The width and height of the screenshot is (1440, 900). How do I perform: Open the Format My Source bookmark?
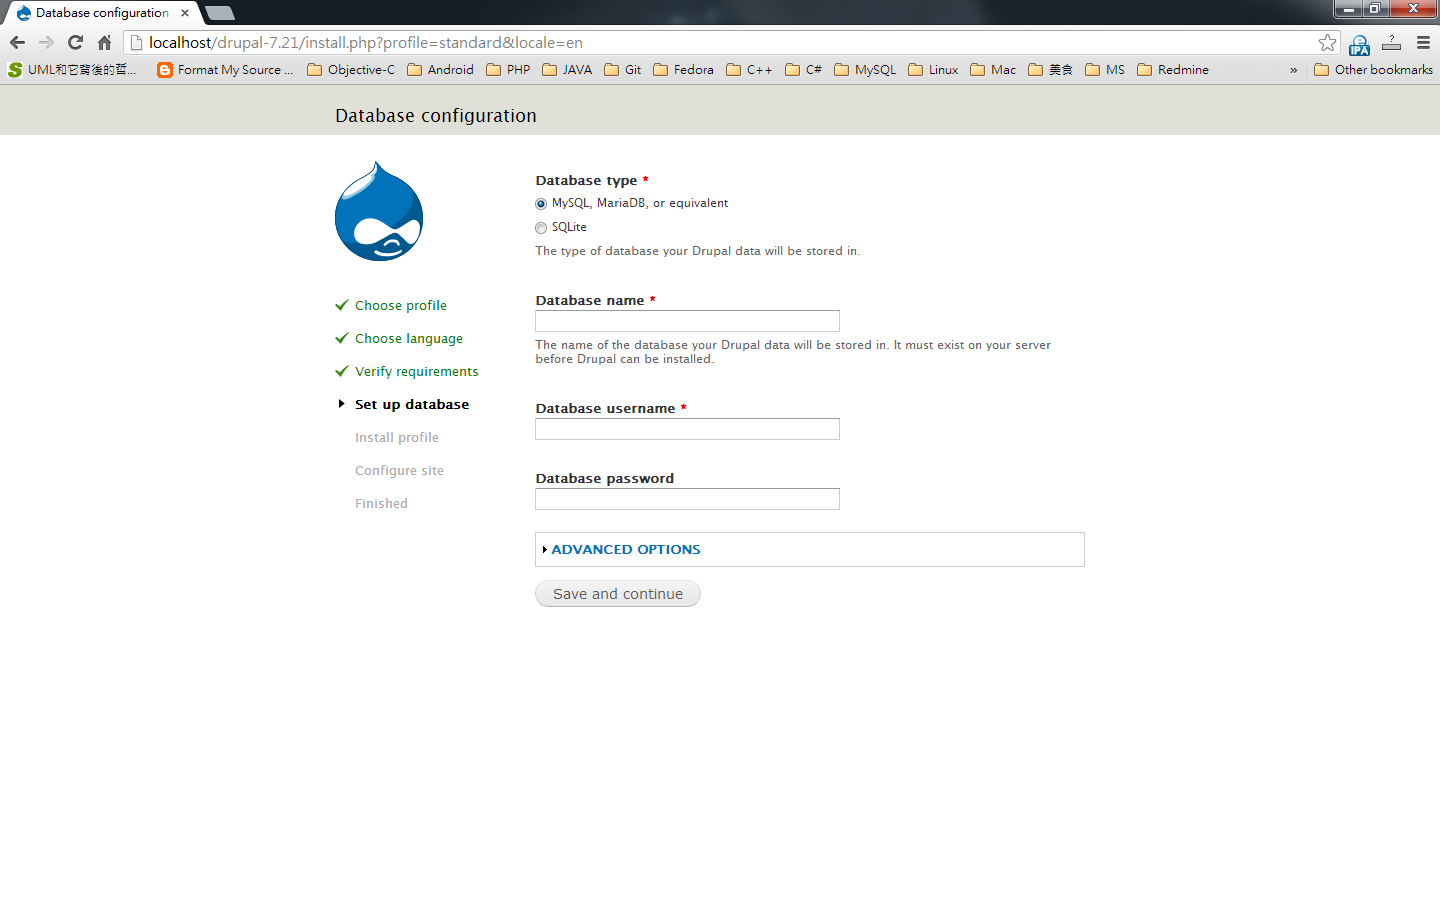point(225,69)
